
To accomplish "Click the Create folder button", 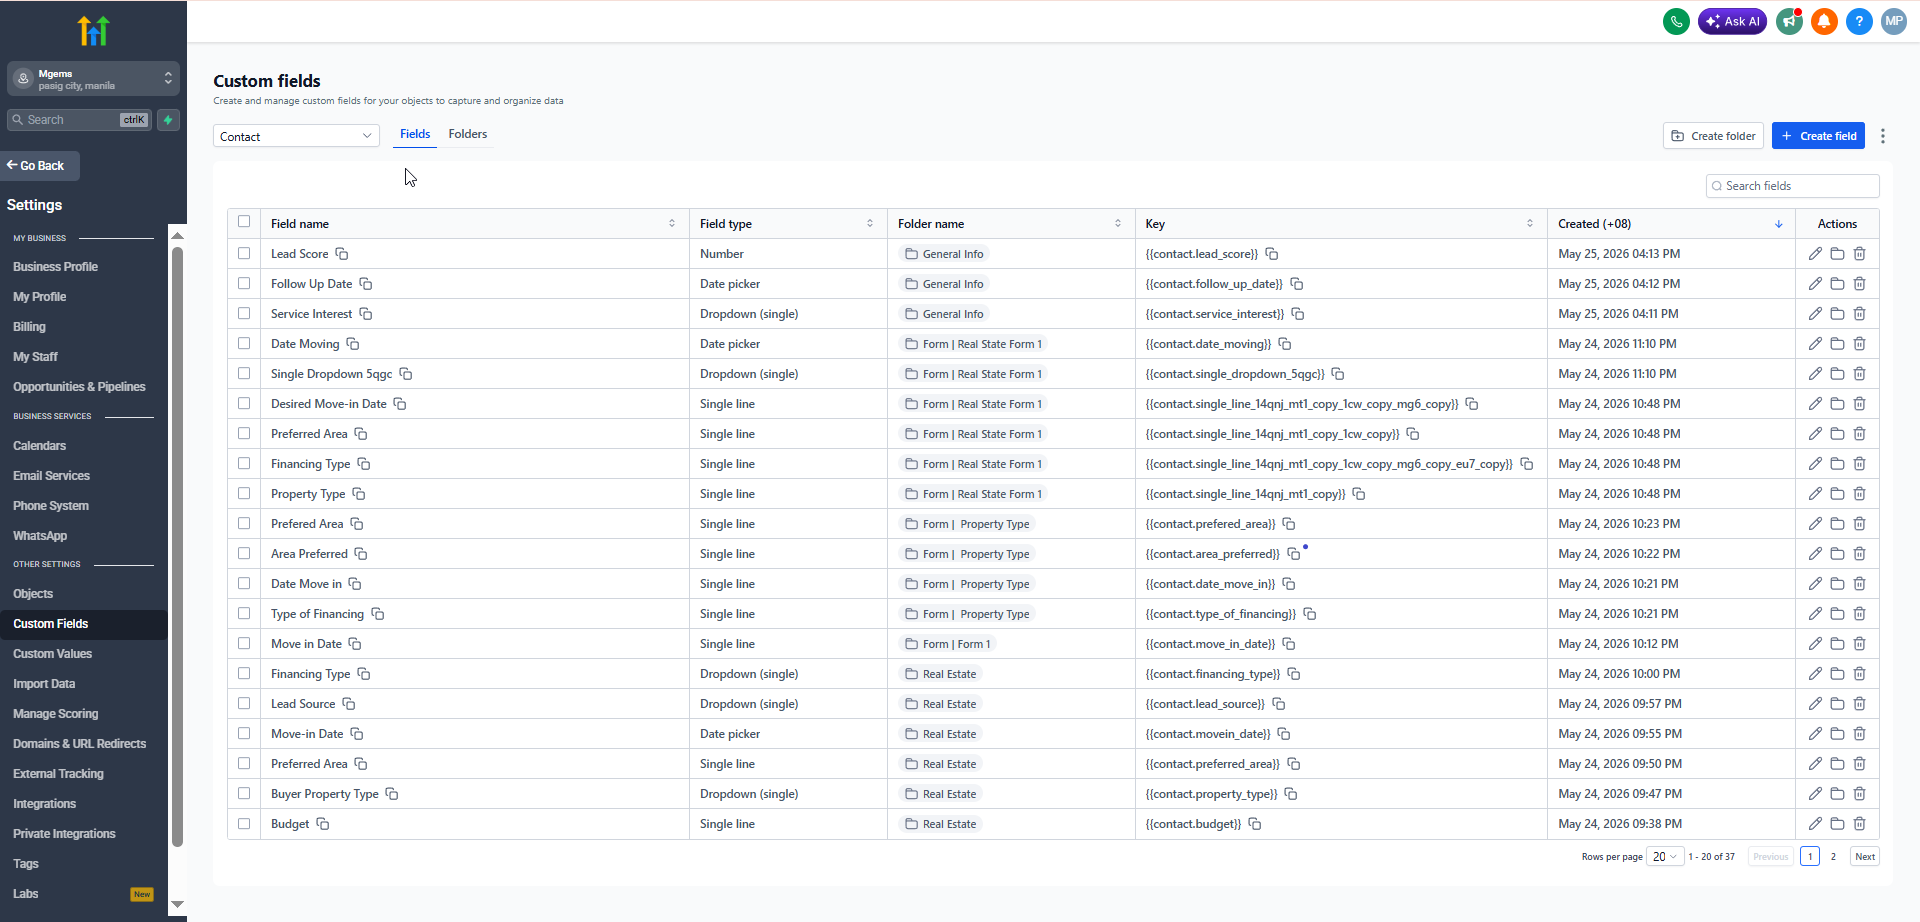I will (x=1713, y=136).
